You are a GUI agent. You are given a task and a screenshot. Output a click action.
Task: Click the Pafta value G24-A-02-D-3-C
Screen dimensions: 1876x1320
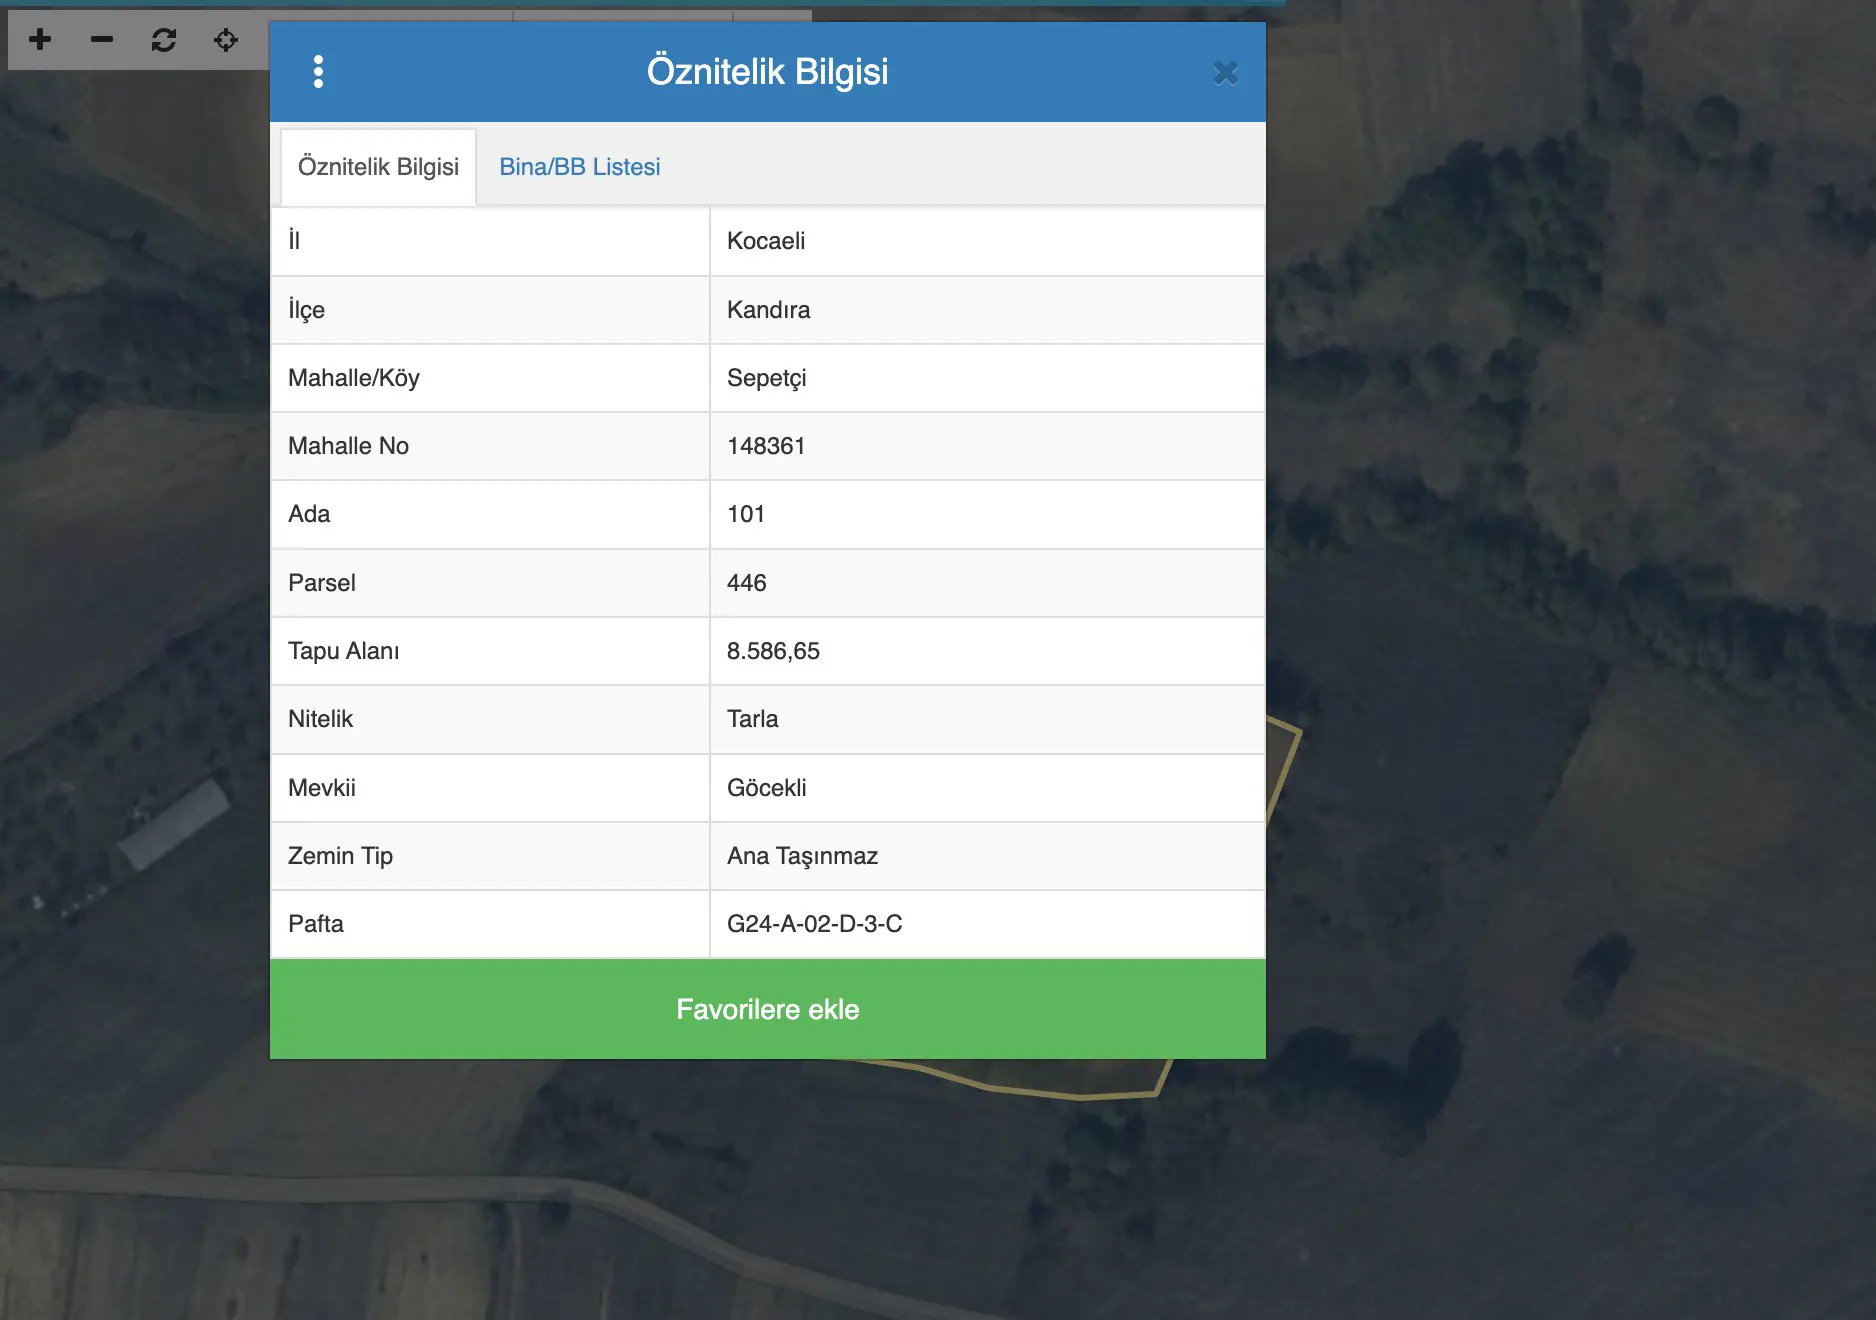pyautogui.click(x=814, y=924)
